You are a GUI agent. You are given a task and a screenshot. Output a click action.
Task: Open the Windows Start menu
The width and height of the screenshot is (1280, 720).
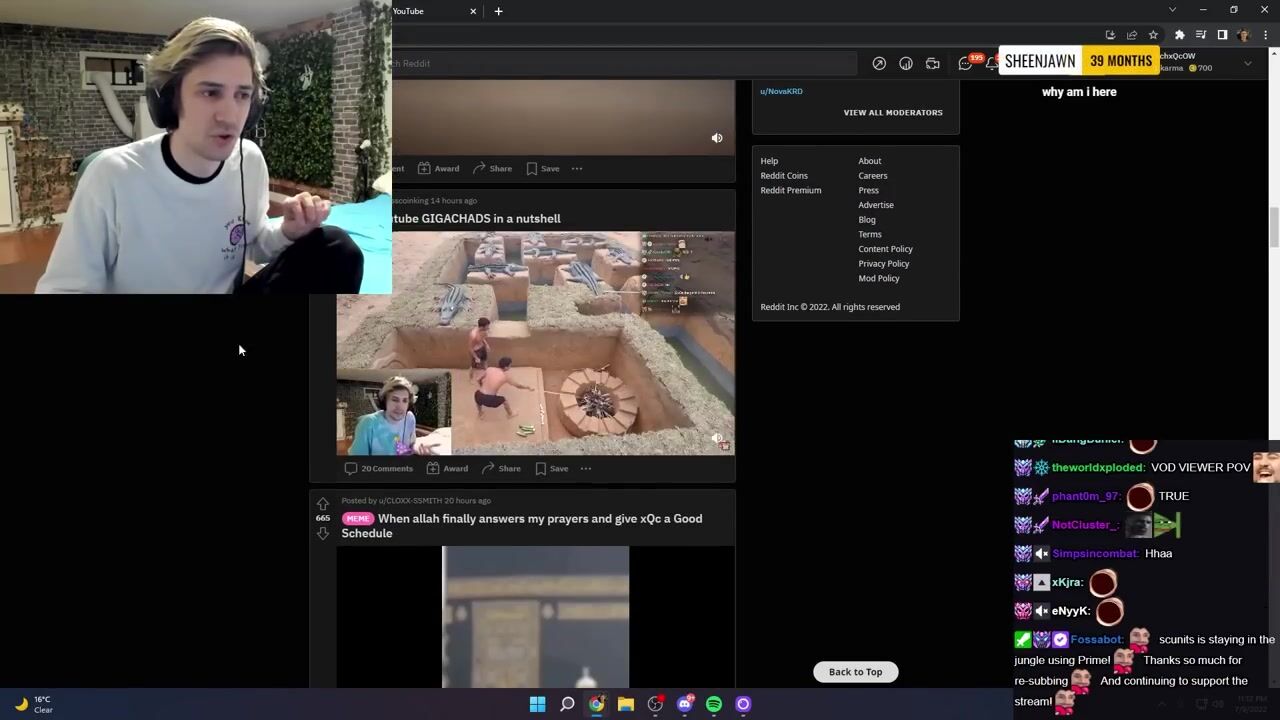click(537, 704)
